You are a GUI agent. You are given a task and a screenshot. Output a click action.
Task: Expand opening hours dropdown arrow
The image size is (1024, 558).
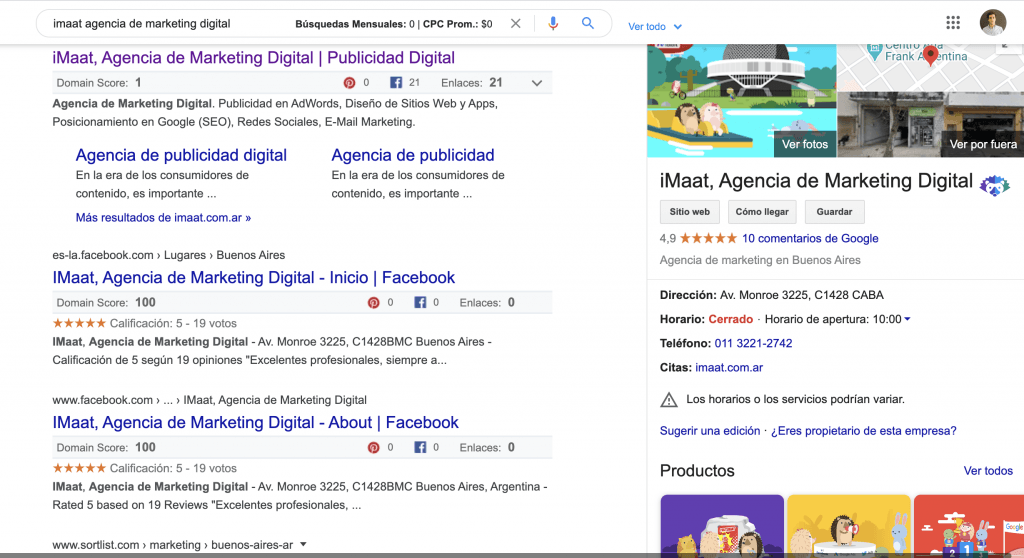click(x=907, y=320)
